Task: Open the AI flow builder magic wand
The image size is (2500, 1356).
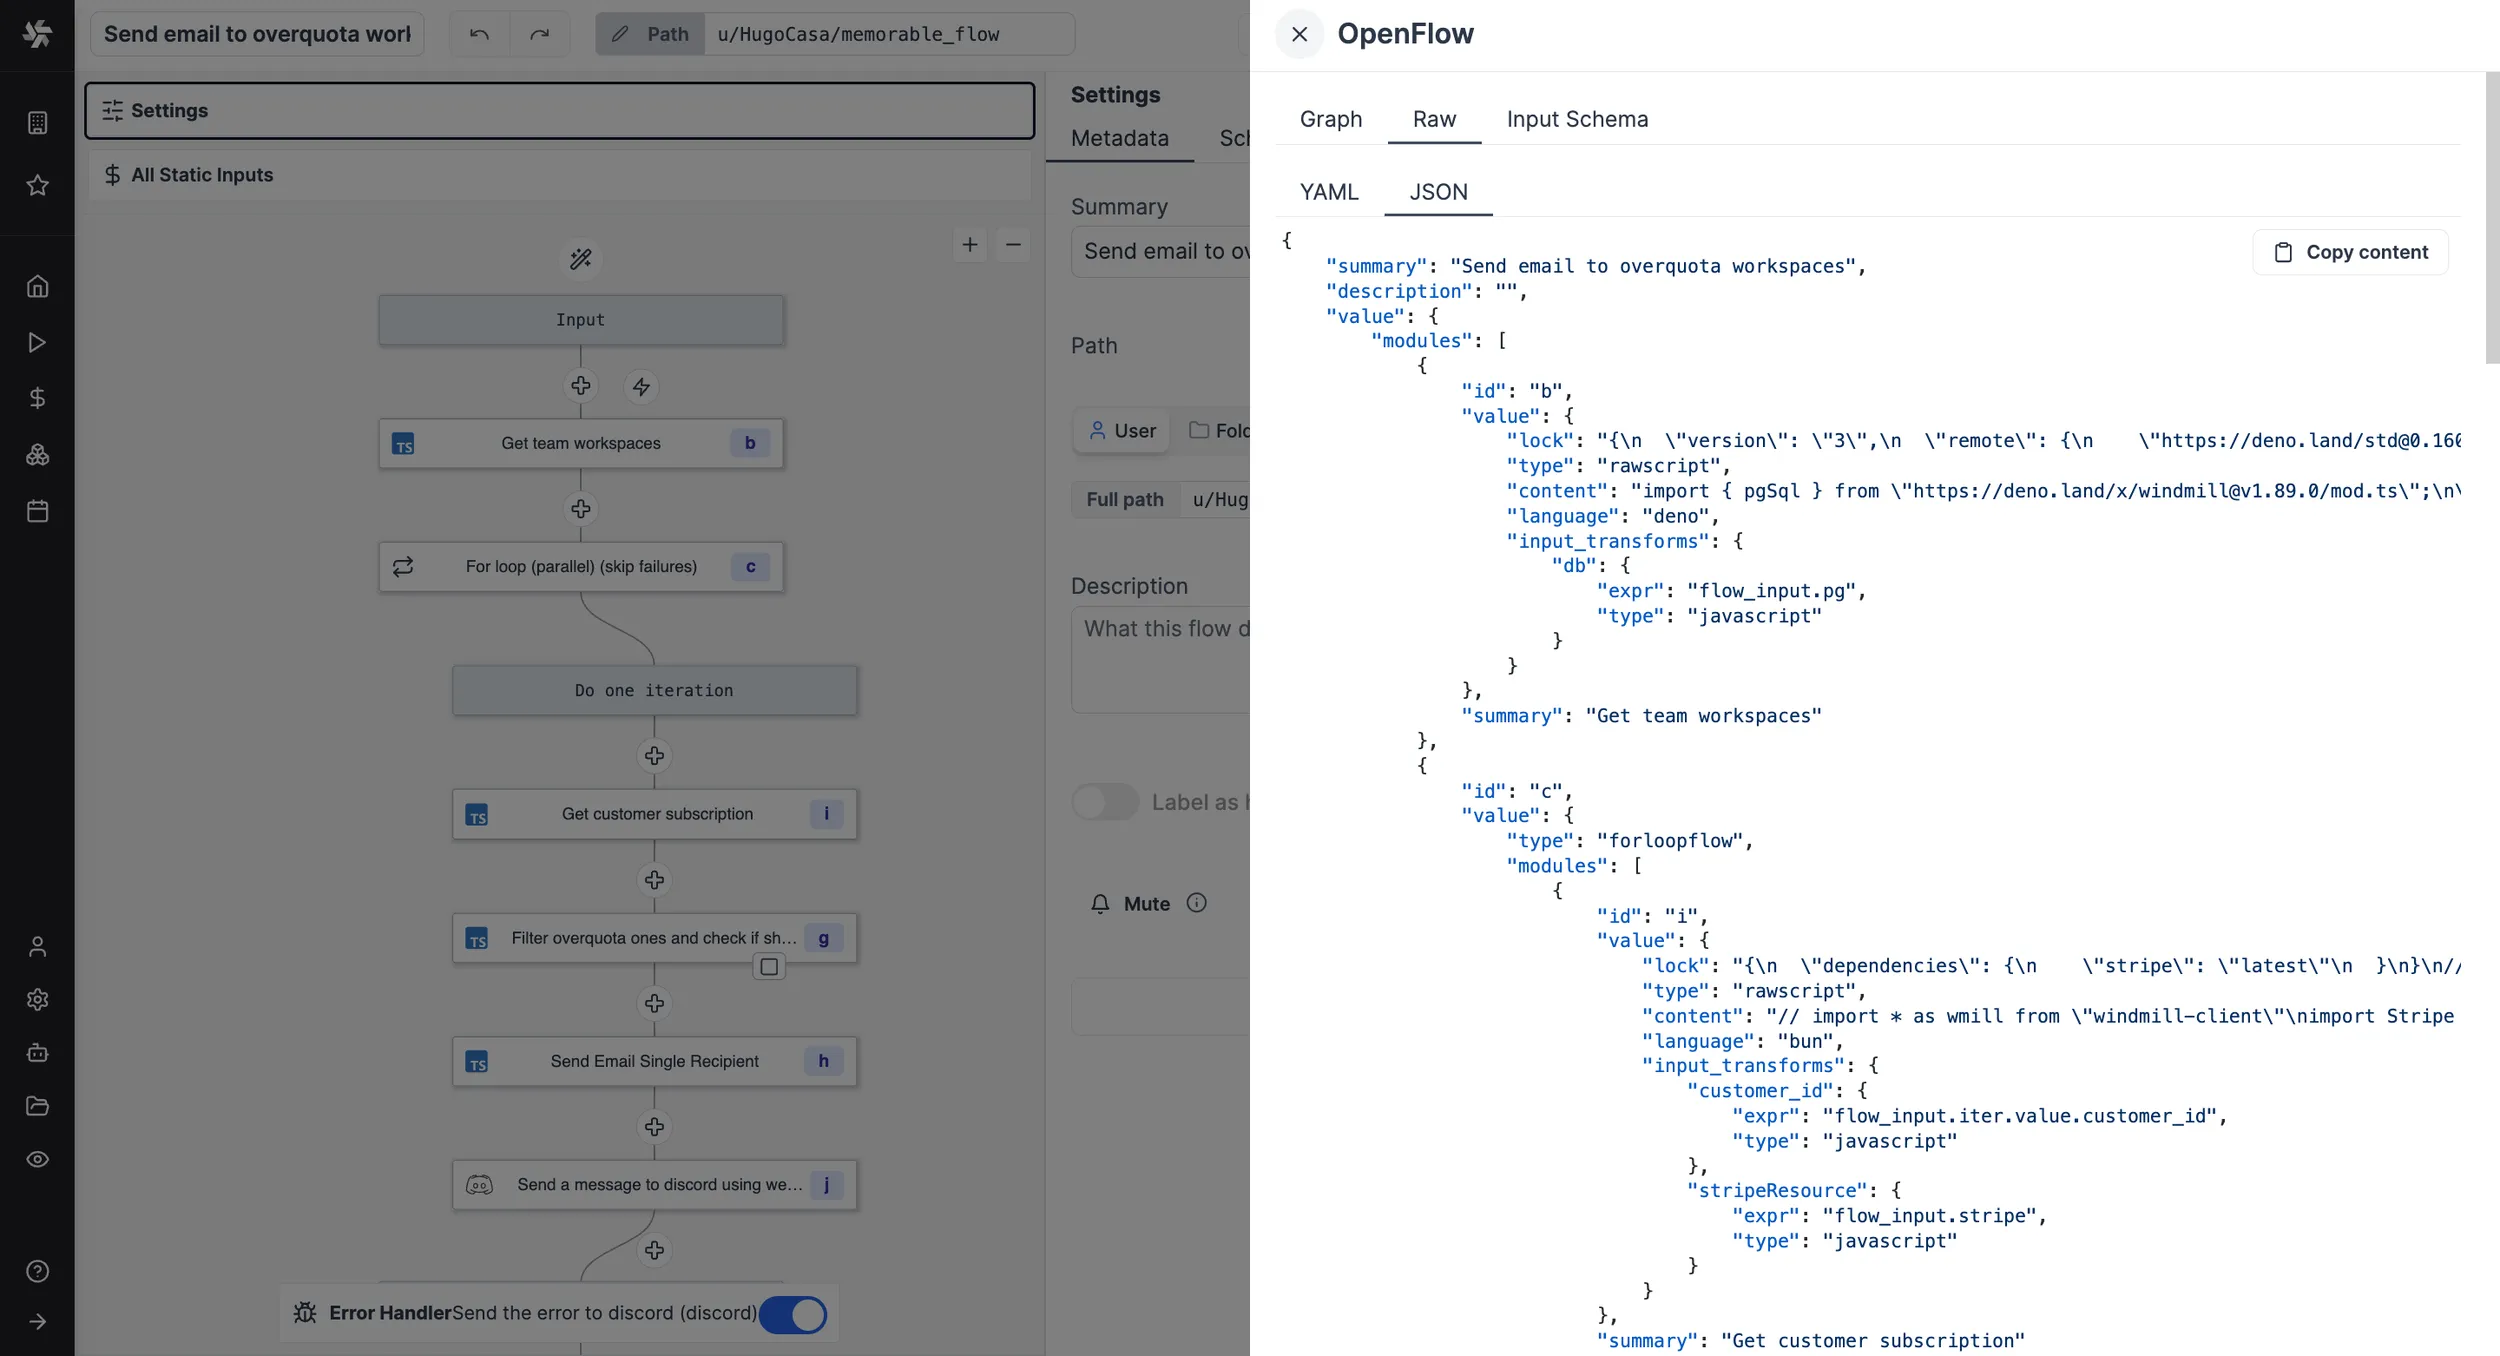Action: click(580, 259)
